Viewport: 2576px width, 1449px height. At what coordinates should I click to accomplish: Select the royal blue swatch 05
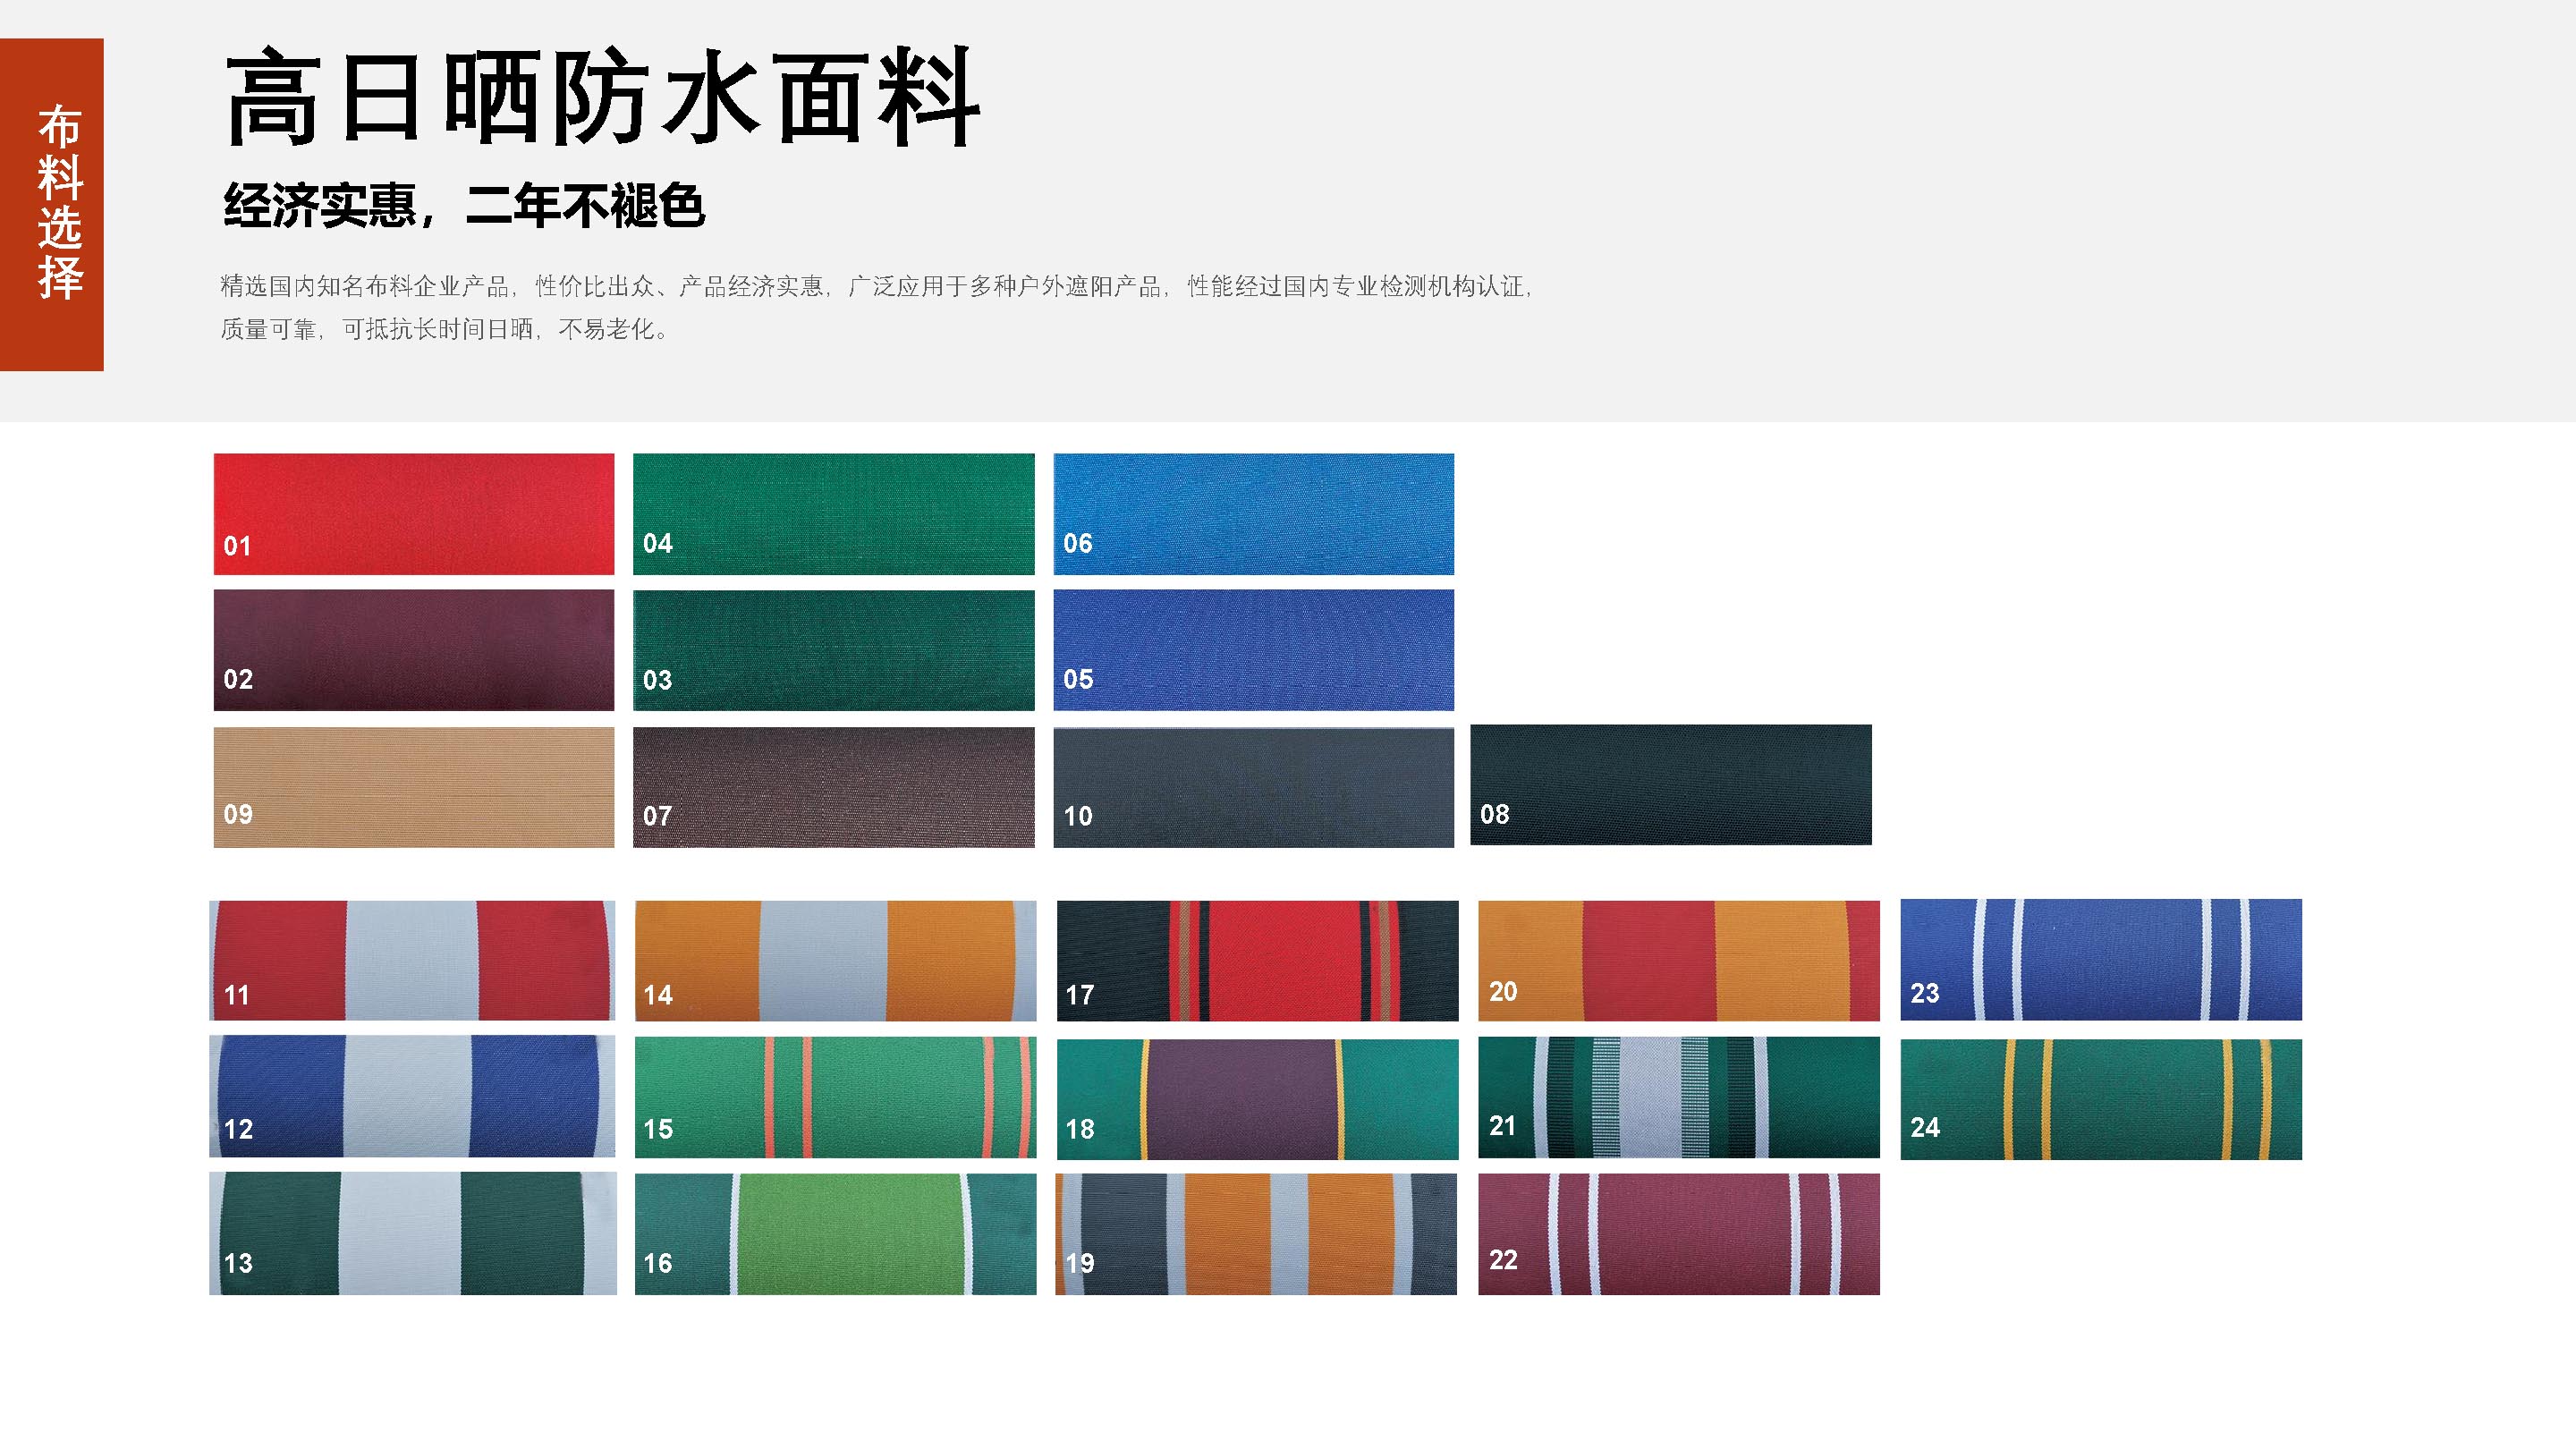coord(1253,650)
